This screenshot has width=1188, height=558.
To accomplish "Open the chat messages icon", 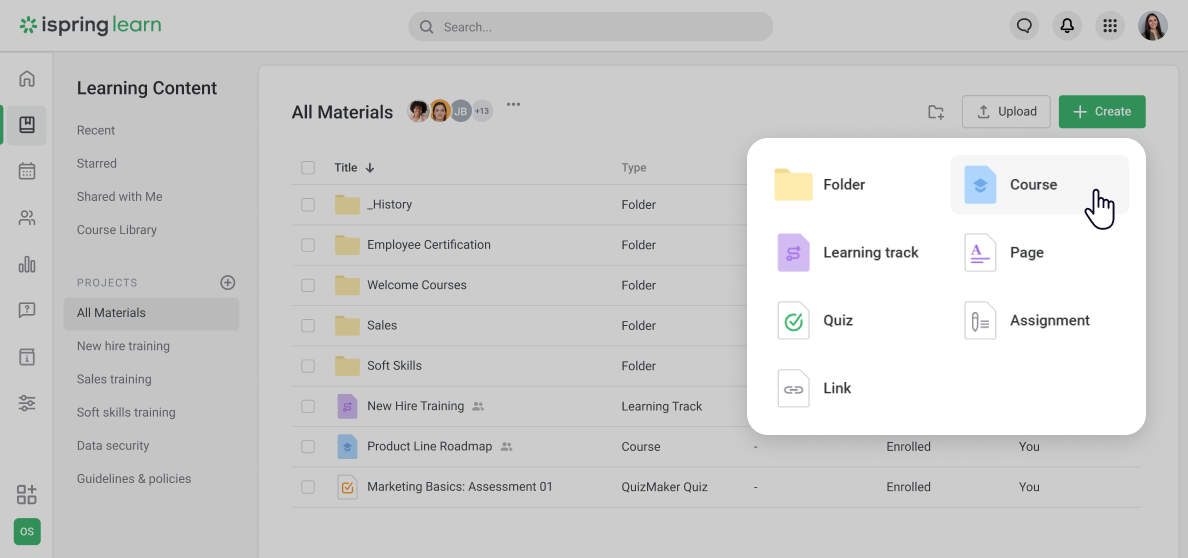I will coord(1024,26).
